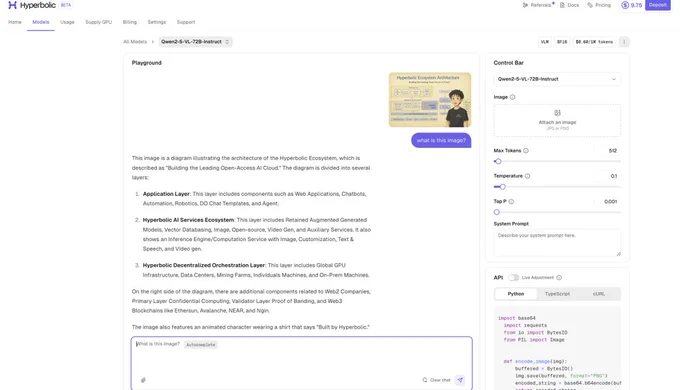Click the 'Application Layer' bold text
Image resolution: width=680 pixels, height=390 pixels.
pyautogui.click(x=166, y=194)
